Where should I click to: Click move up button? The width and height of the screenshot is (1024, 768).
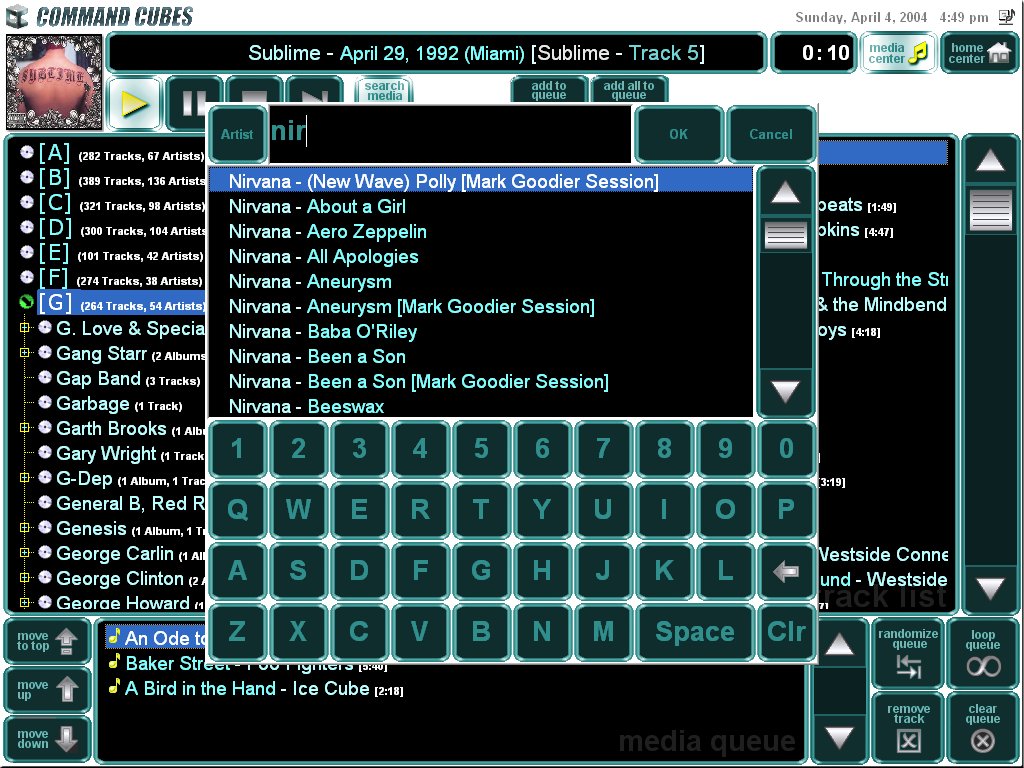point(47,690)
